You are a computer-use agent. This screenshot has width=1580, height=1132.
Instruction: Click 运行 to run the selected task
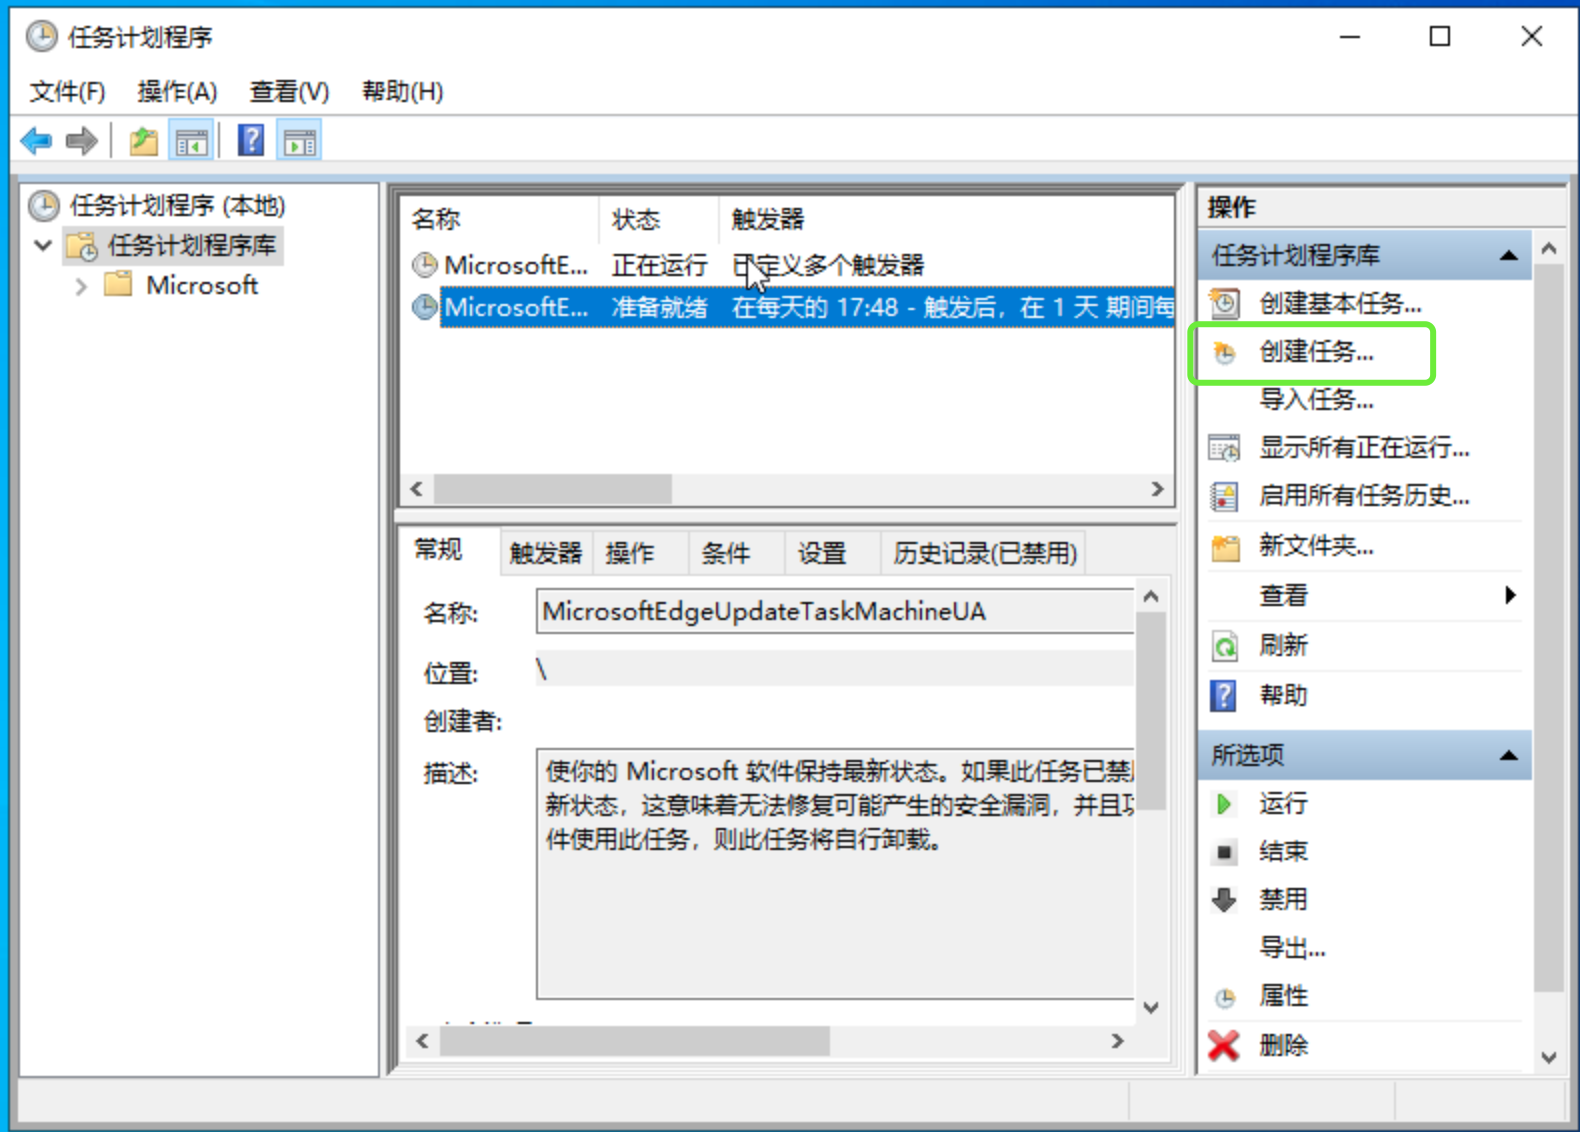(x=1283, y=804)
